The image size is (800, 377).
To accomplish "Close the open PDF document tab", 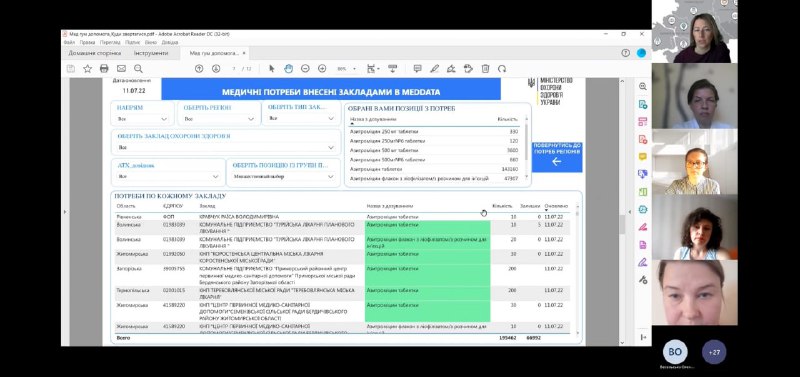I will pyautogui.click(x=244, y=53).
